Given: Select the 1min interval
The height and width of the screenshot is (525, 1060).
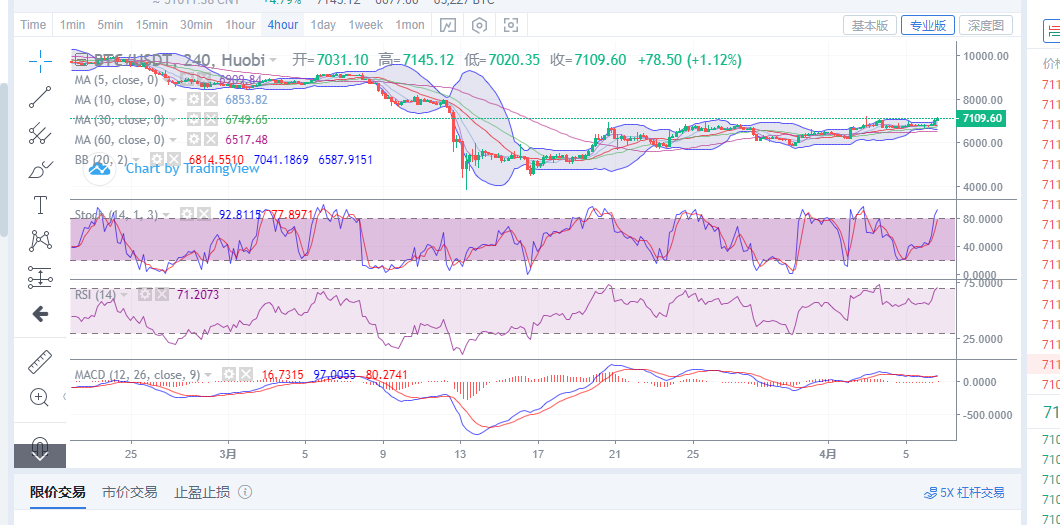Looking at the screenshot, I should [x=72, y=25].
